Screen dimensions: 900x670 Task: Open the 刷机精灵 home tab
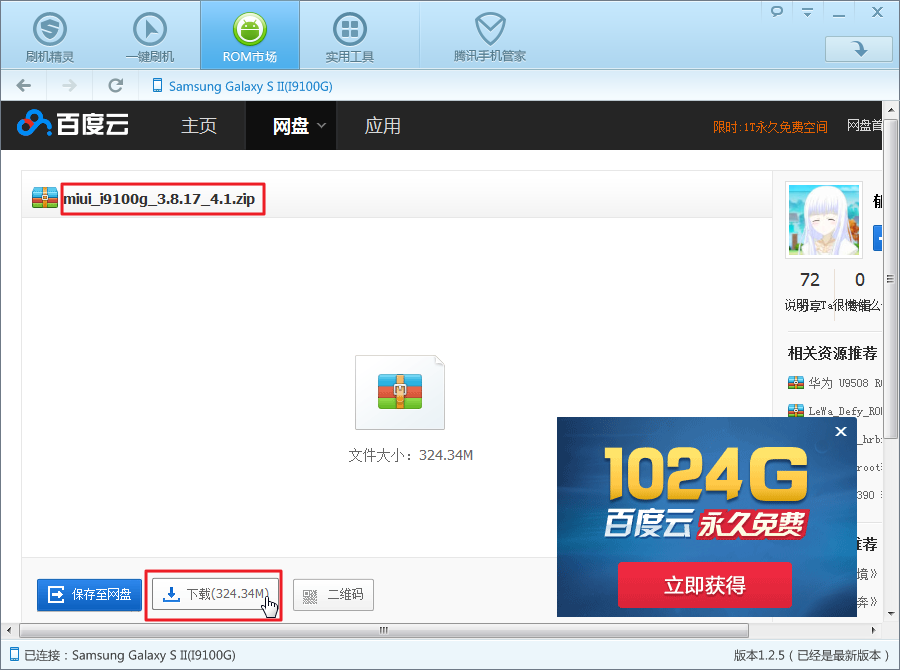coord(50,36)
